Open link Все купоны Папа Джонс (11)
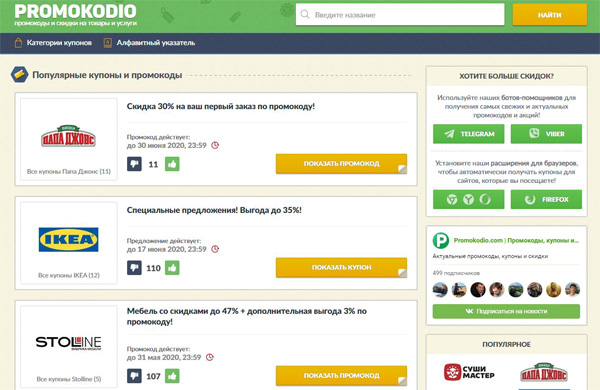This screenshot has height=390, width=600. tap(68, 171)
